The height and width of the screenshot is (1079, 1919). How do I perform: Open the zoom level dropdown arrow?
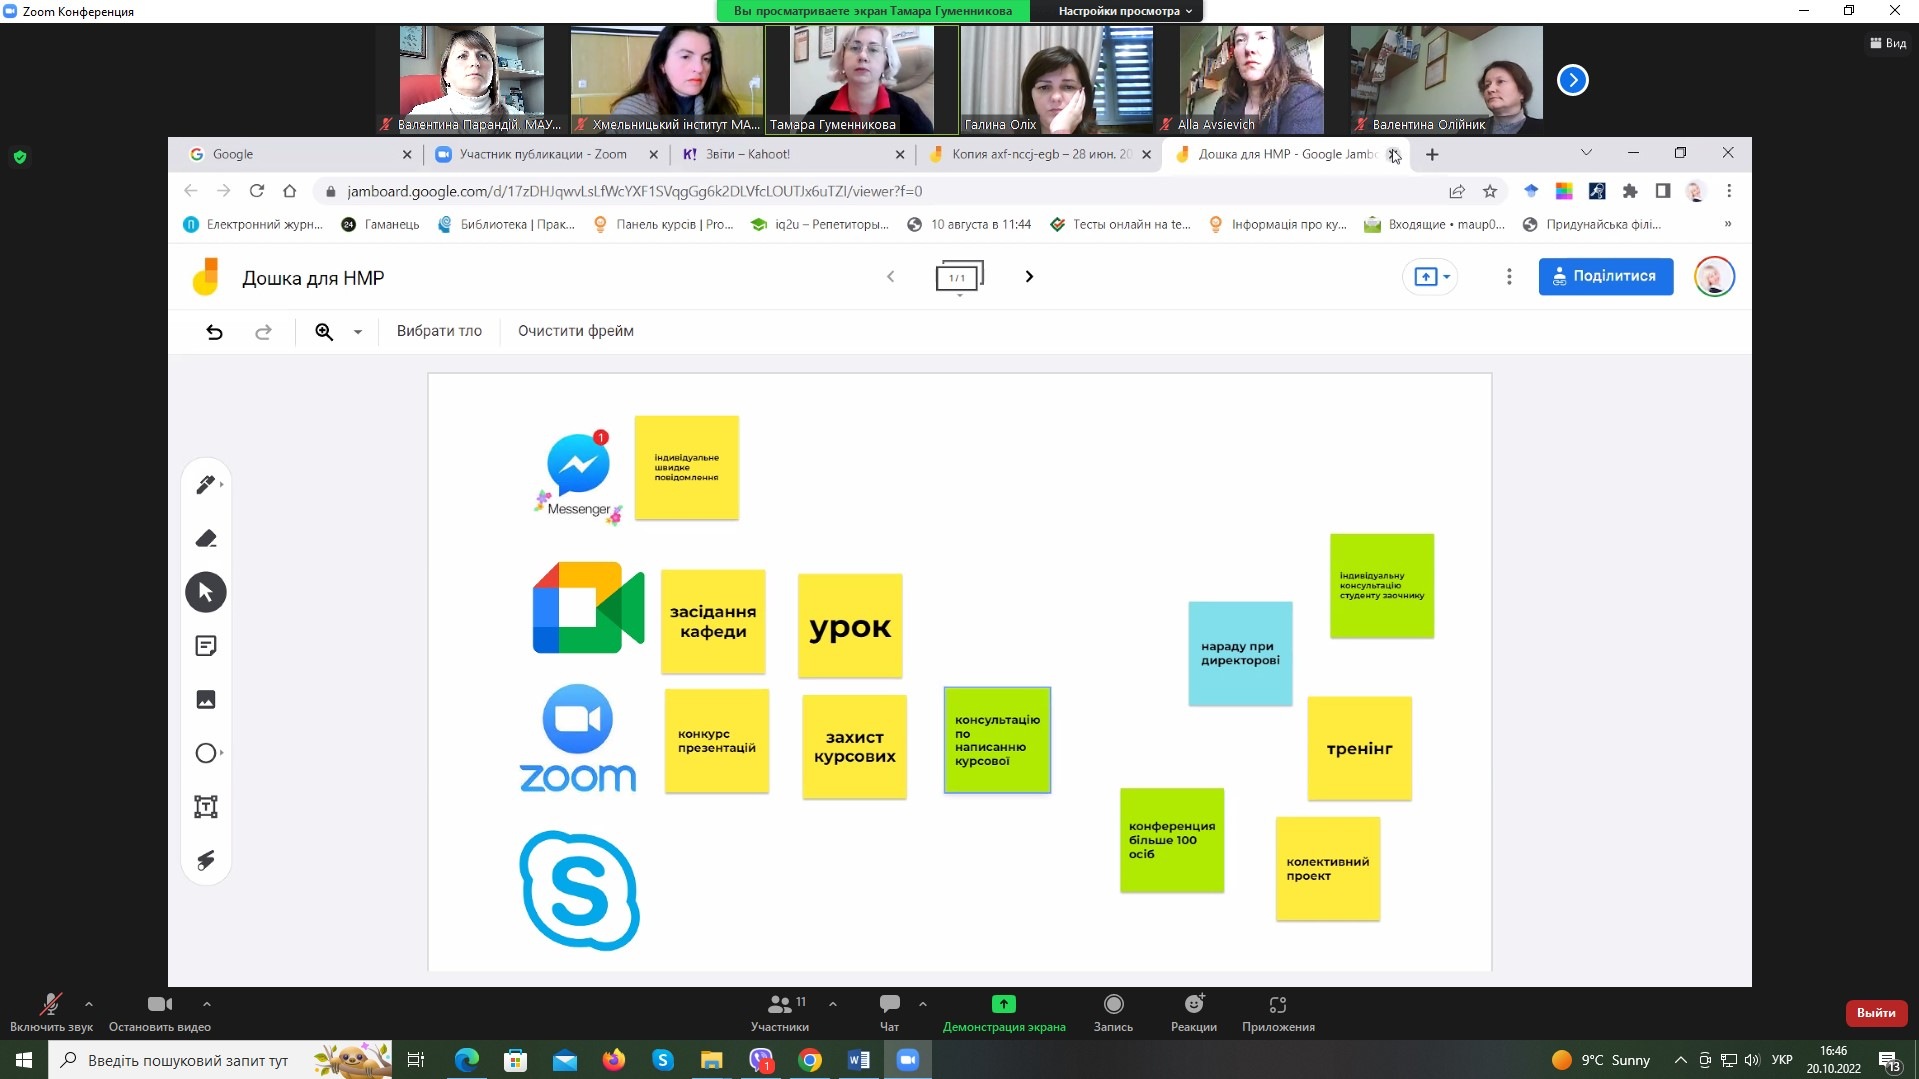click(x=357, y=332)
